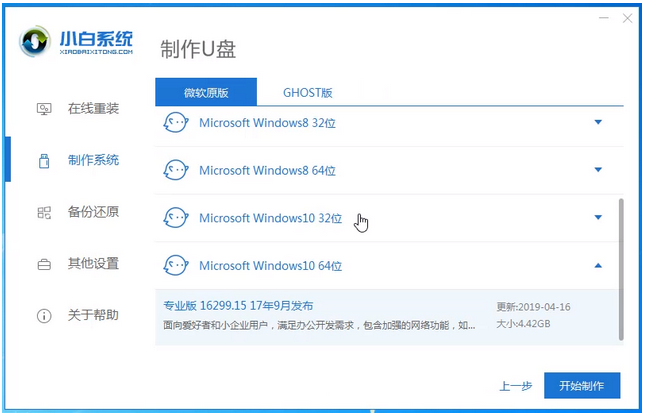This screenshot has height=419, width=646.
Task: Click the system list vertical scrollbar
Action: (x=623, y=265)
